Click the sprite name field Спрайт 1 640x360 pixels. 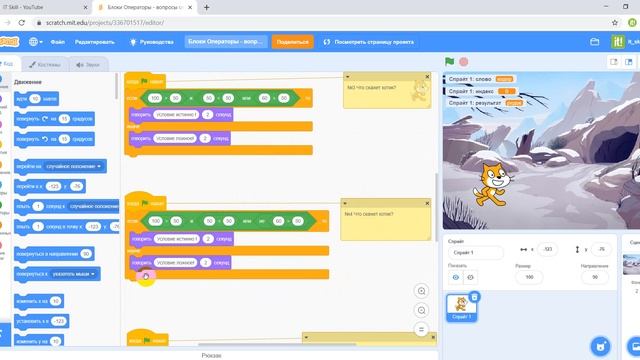pos(476,253)
